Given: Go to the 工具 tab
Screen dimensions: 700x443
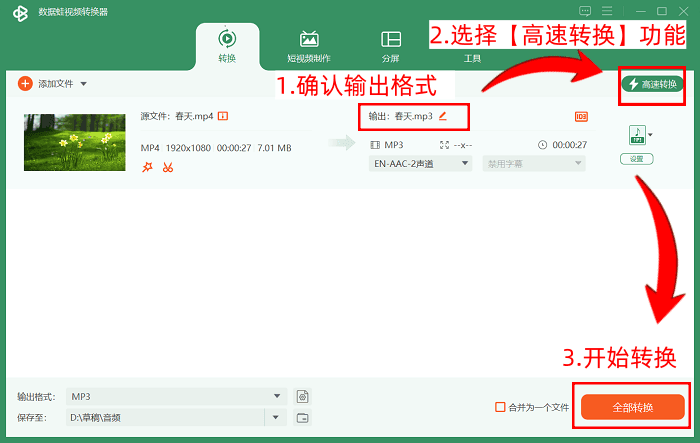Looking at the screenshot, I should [472, 58].
